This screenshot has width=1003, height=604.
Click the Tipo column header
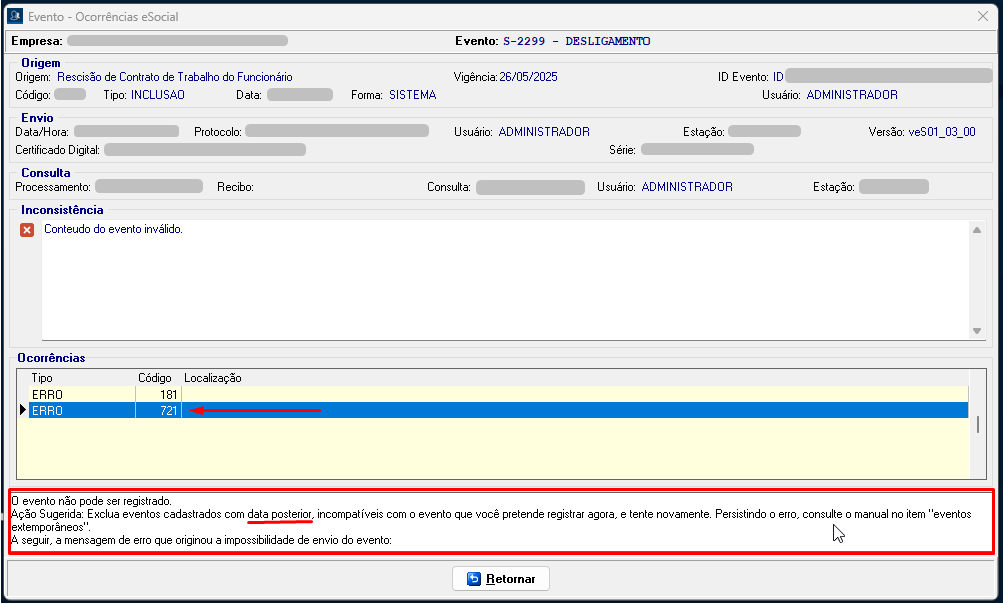click(43, 378)
